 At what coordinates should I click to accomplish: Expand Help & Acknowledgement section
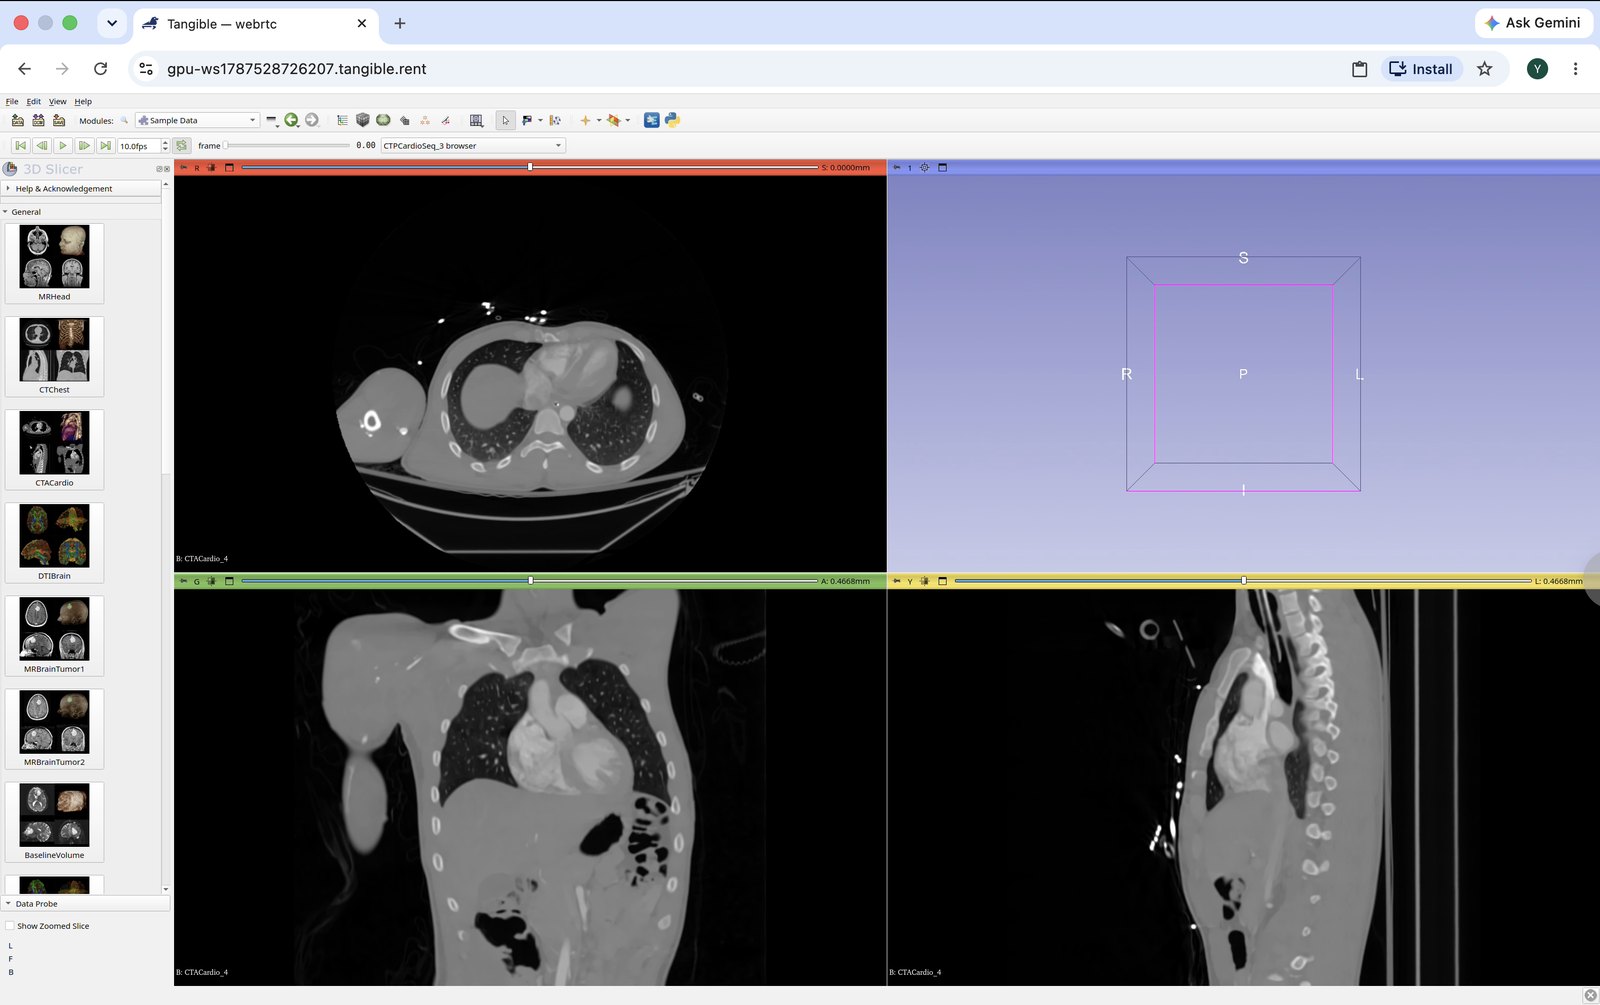coord(82,188)
